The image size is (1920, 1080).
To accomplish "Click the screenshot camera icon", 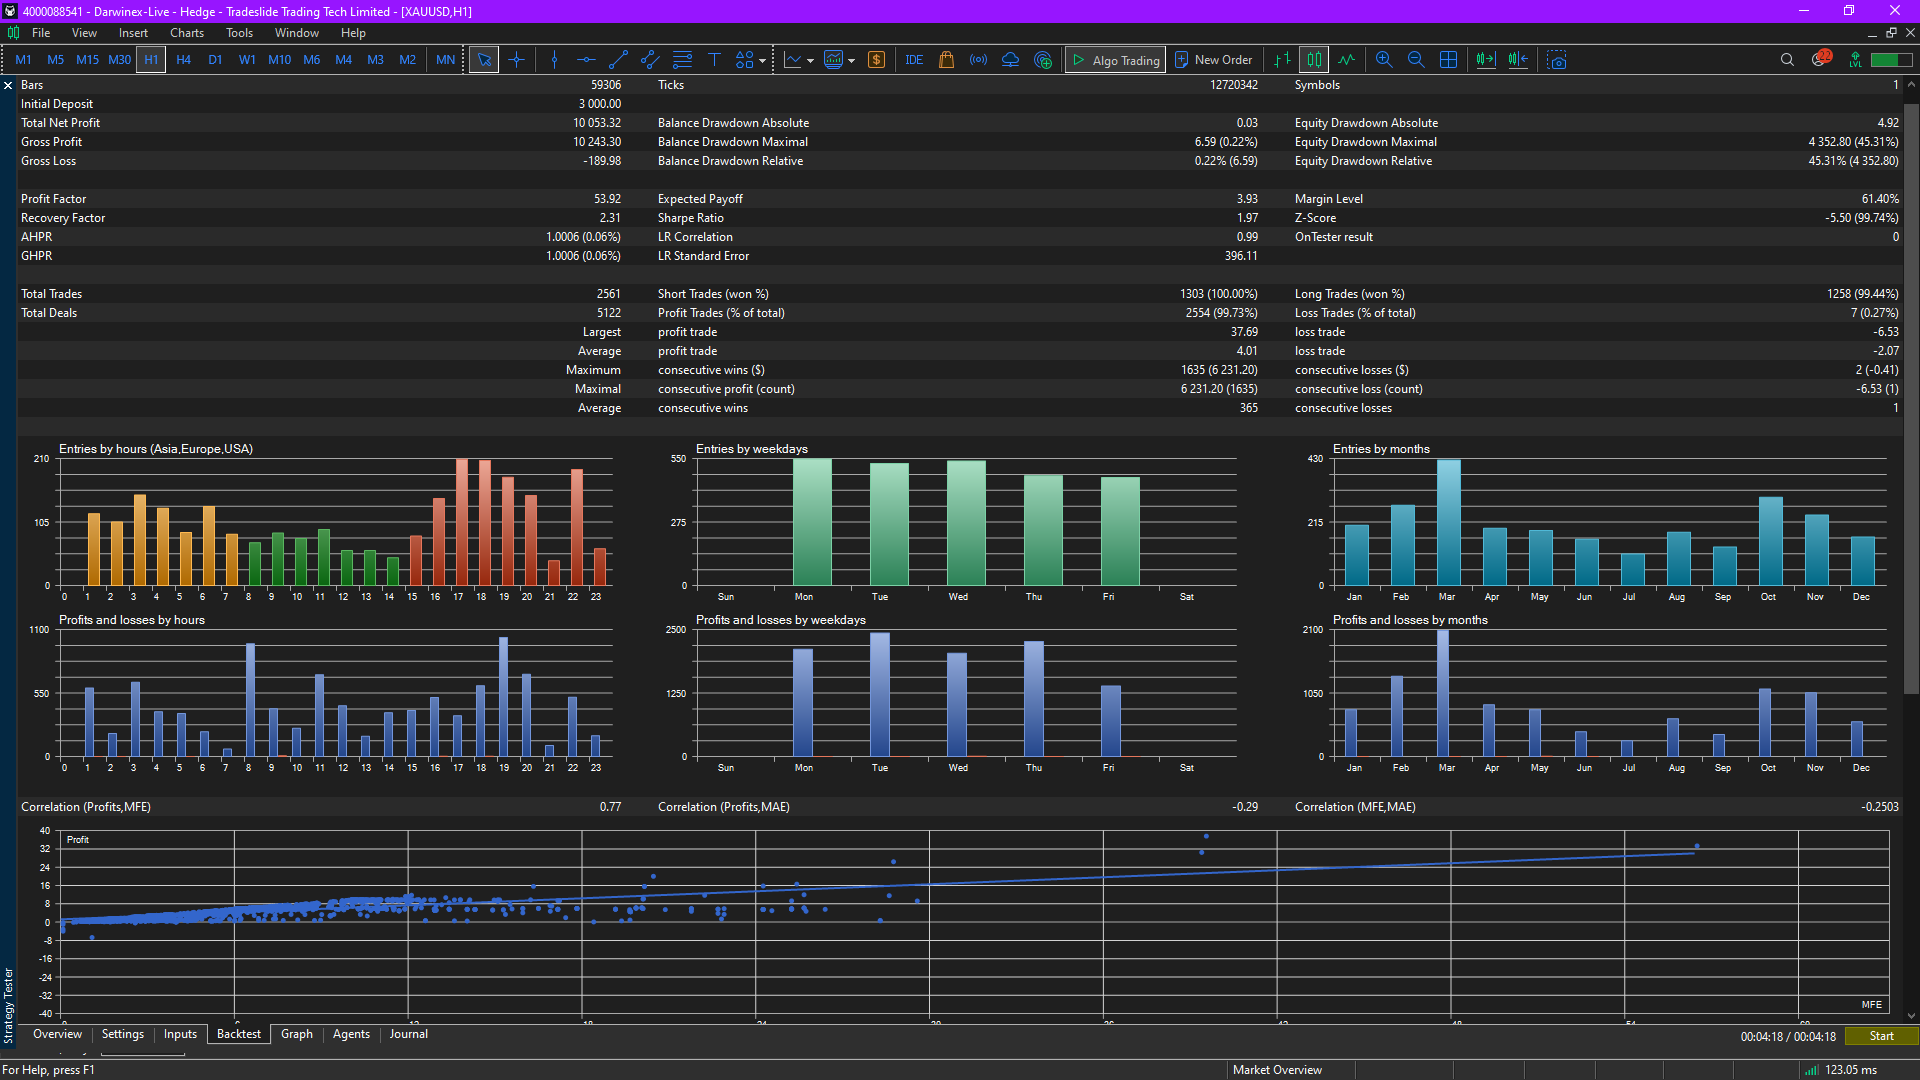I will click(1557, 60).
